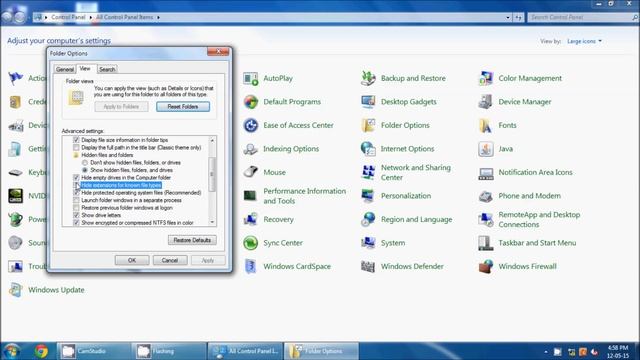
Task: Open the Mouse settings icon
Action: click(x=251, y=172)
